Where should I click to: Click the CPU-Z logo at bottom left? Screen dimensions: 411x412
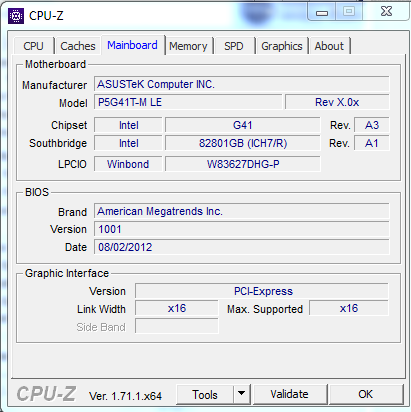tap(46, 394)
